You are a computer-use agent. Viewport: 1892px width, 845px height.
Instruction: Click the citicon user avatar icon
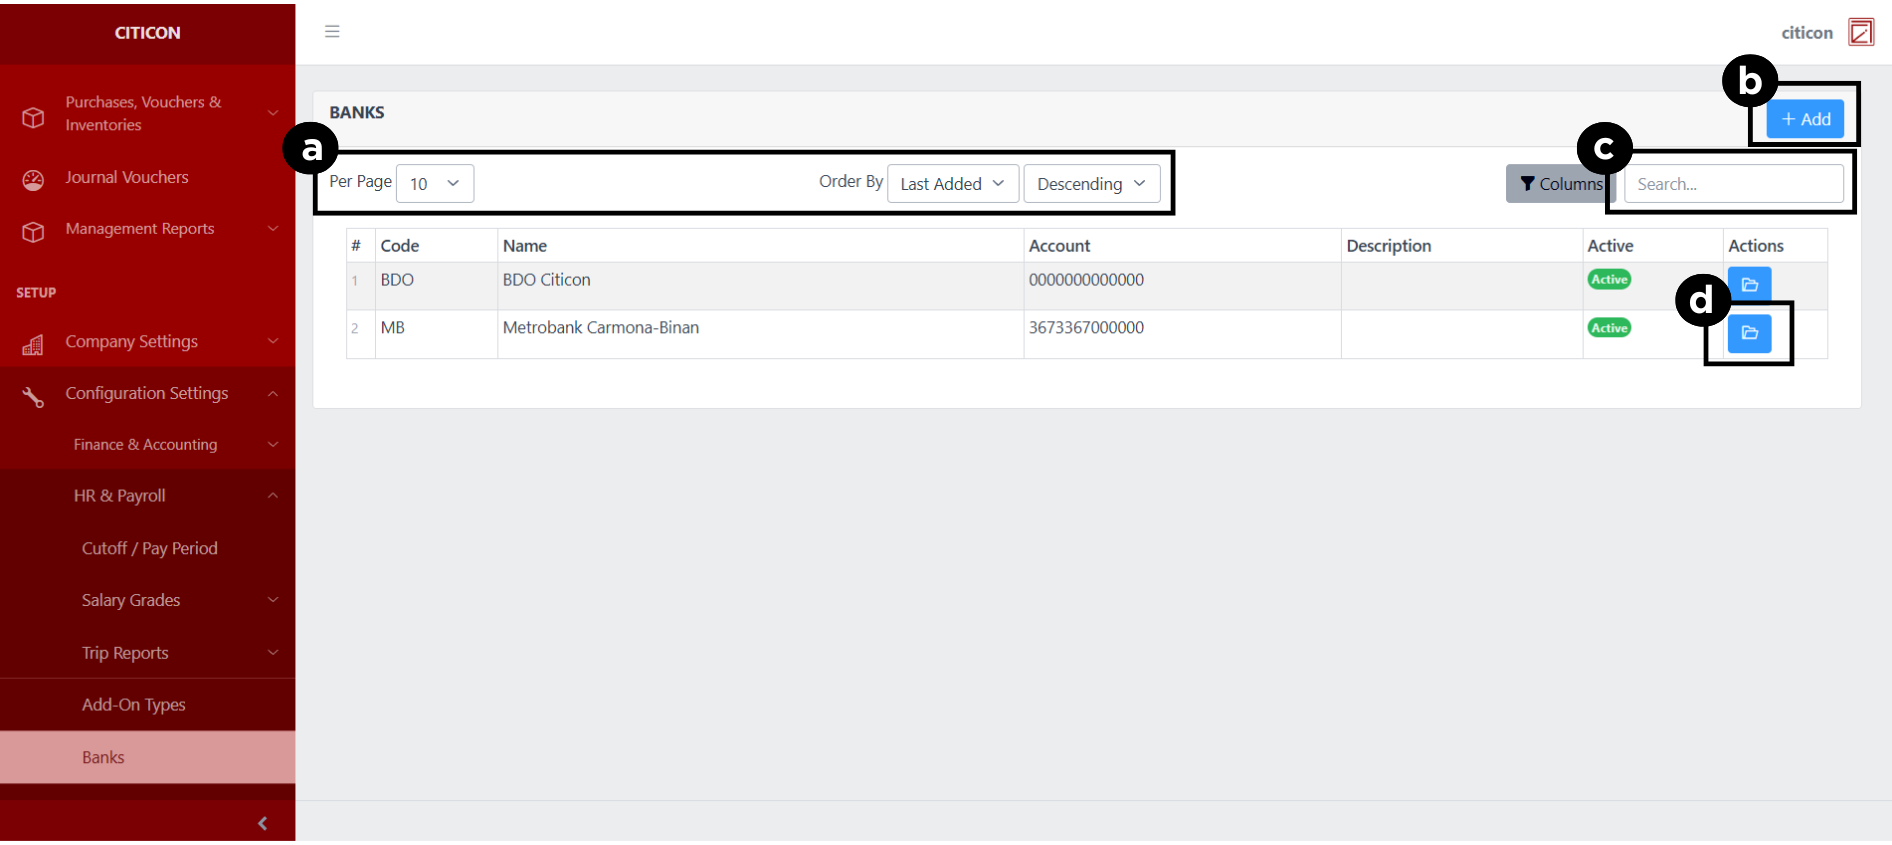1861,32
